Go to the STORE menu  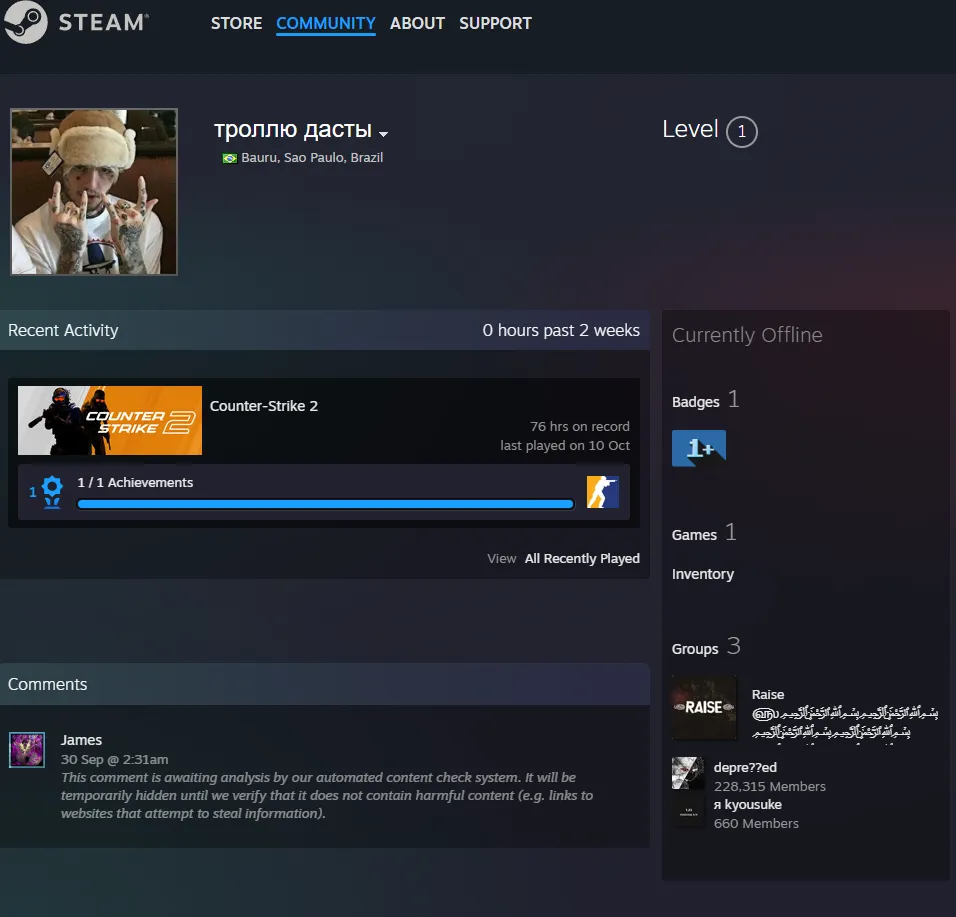pyautogui.click(x=237, y=23)
